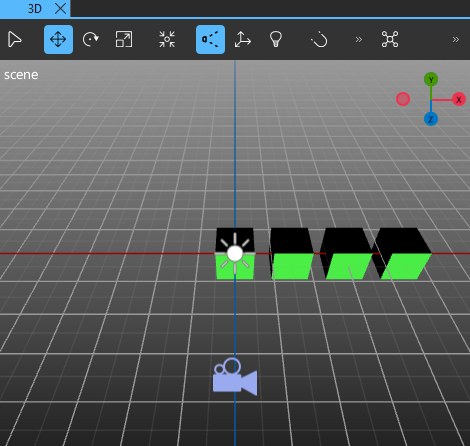
Task: Select the camera gizmo in scene
Action: click(x=235, y=377)
